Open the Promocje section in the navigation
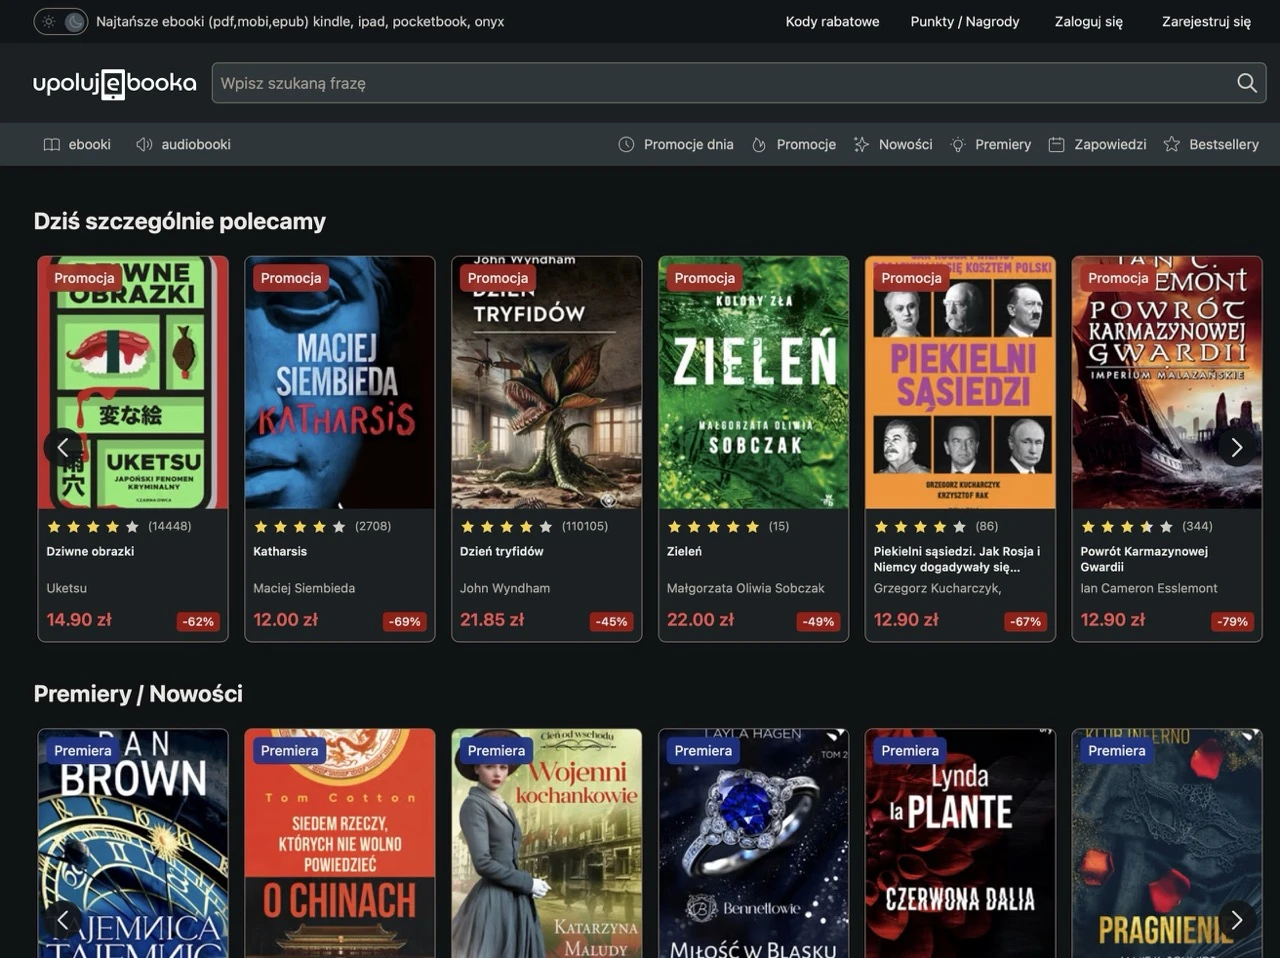 [x=806, y=144]
